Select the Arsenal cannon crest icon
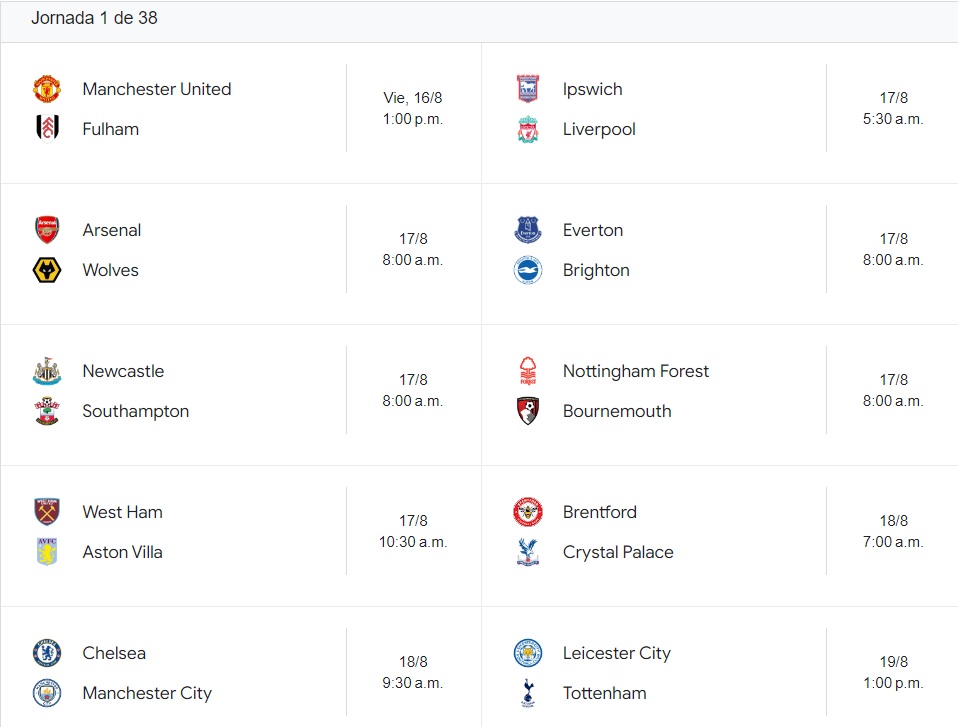This screenshot has width=958, height=727. pos(47,230)
